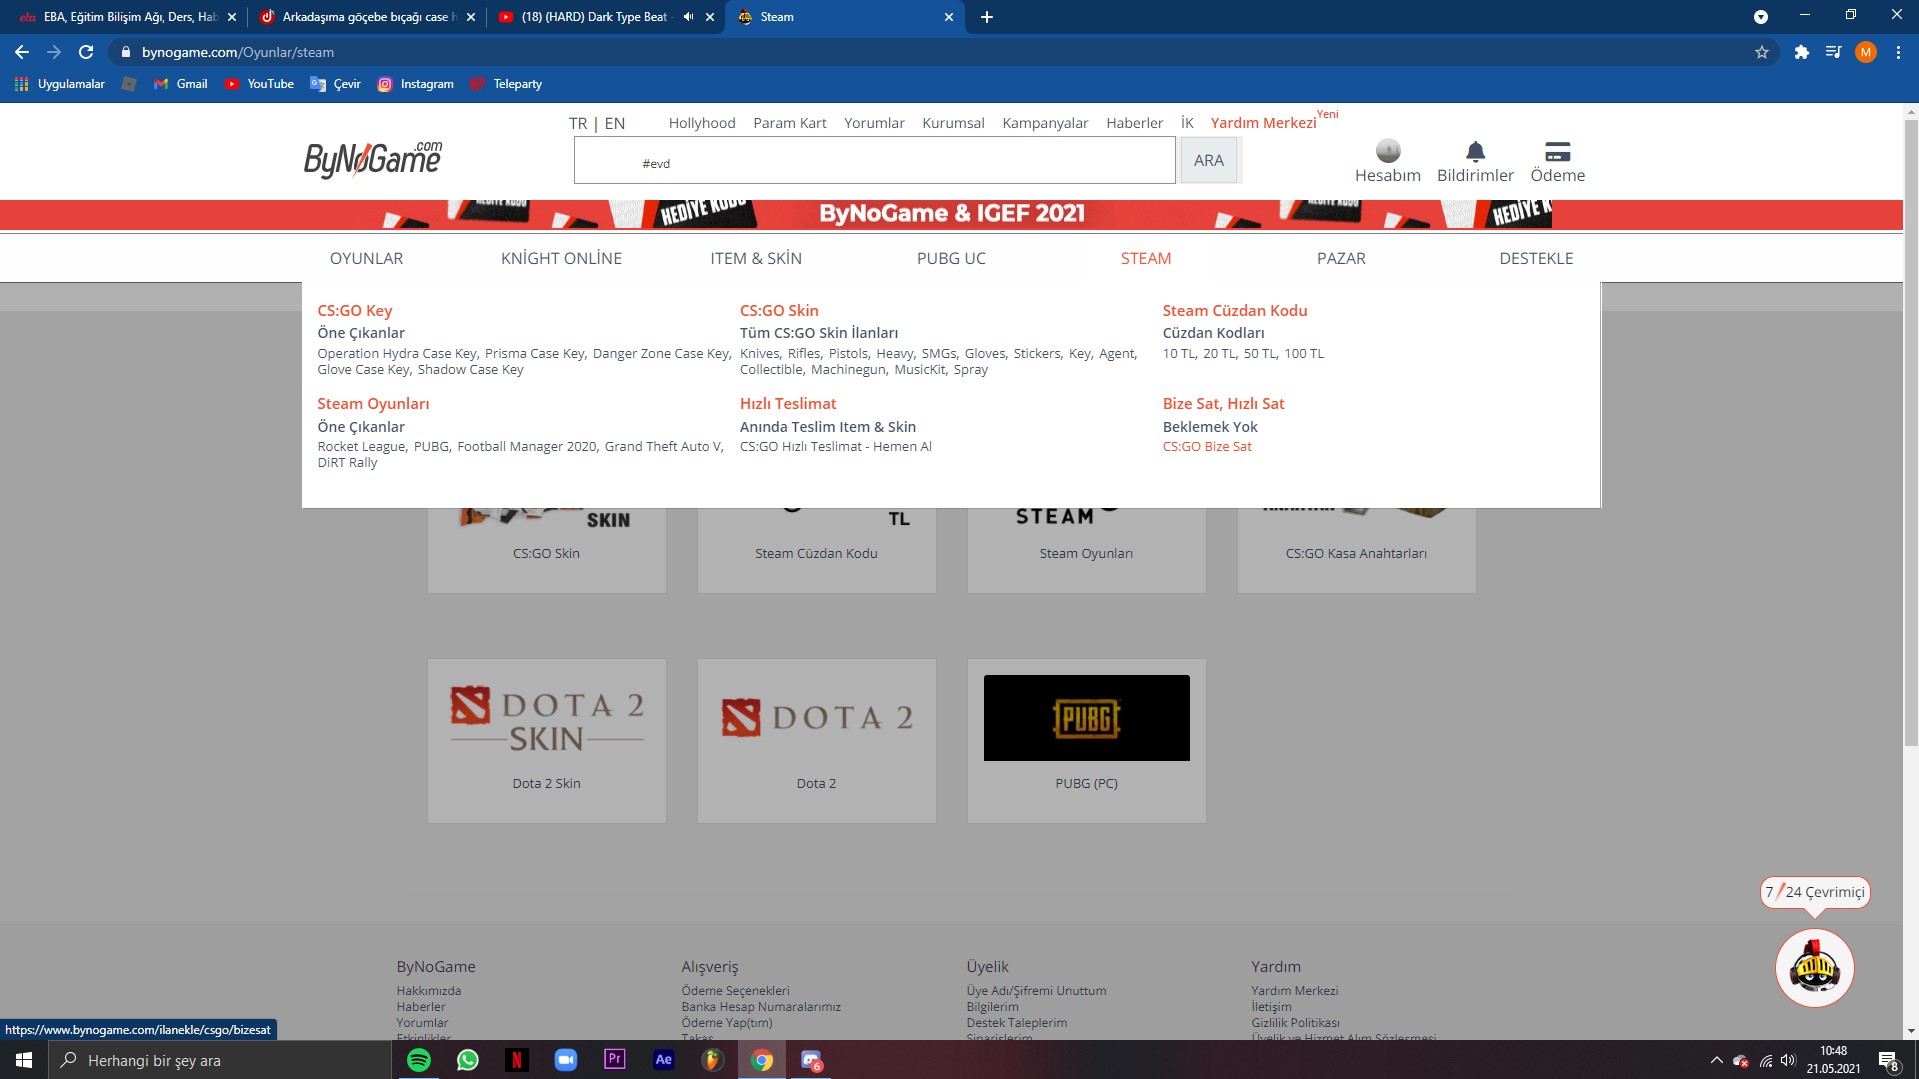The width and height of the screenshot is (1919, 1079).
Task: Open the Chrome profile avatar
Action: coord(1865,52)
